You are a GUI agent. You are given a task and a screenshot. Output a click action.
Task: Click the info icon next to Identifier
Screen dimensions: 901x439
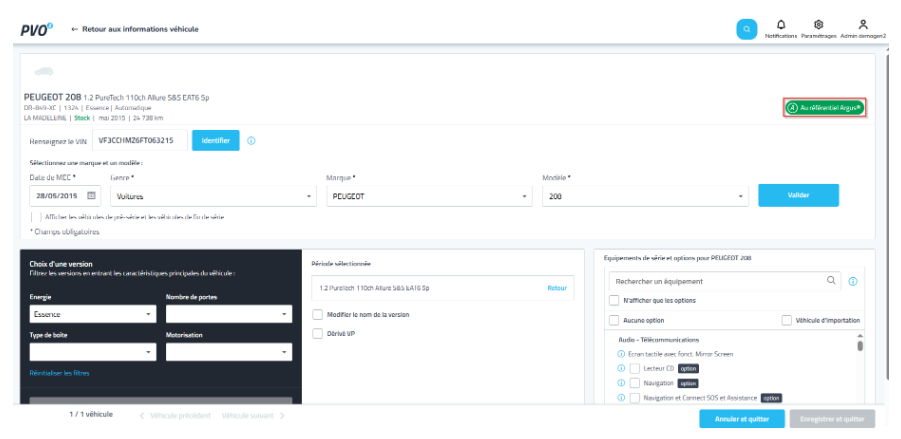click(x=251, y=141)
